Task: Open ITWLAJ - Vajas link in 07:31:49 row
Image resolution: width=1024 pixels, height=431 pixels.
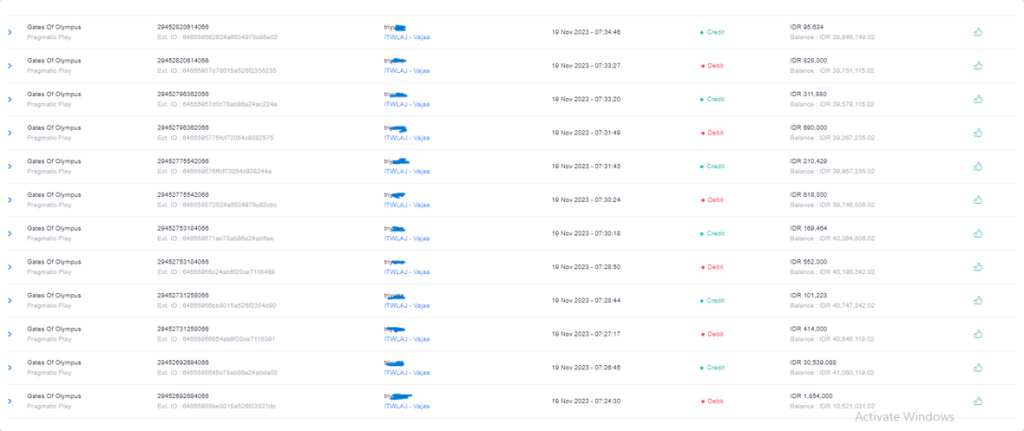Action: coord(407,138)
